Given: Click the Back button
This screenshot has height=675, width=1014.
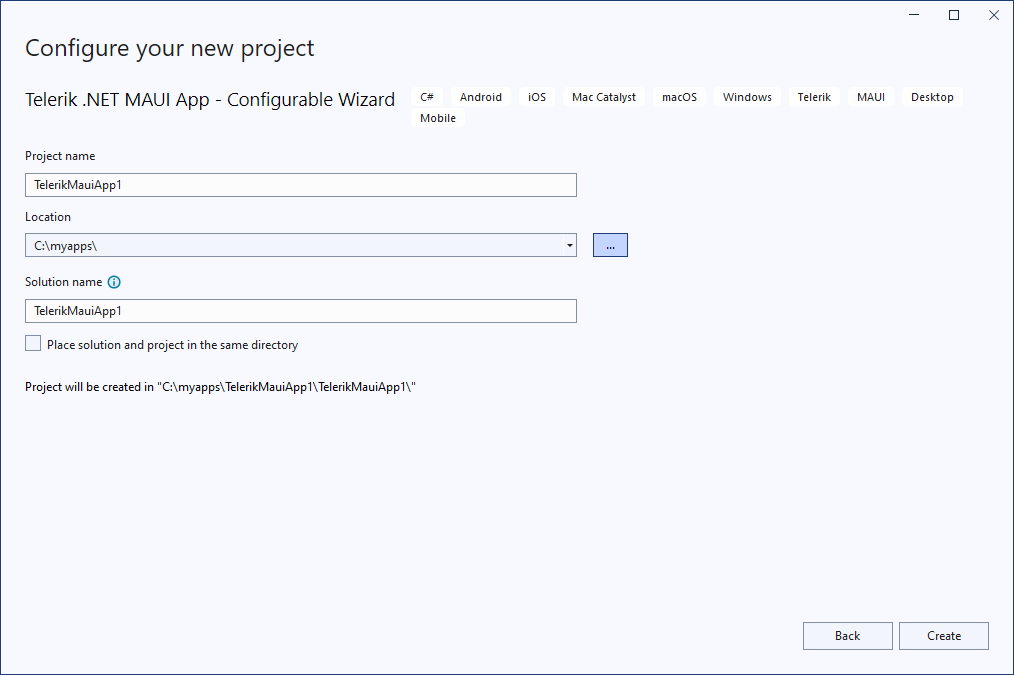Looking at the screenshot, I should (x=847, y=636).
